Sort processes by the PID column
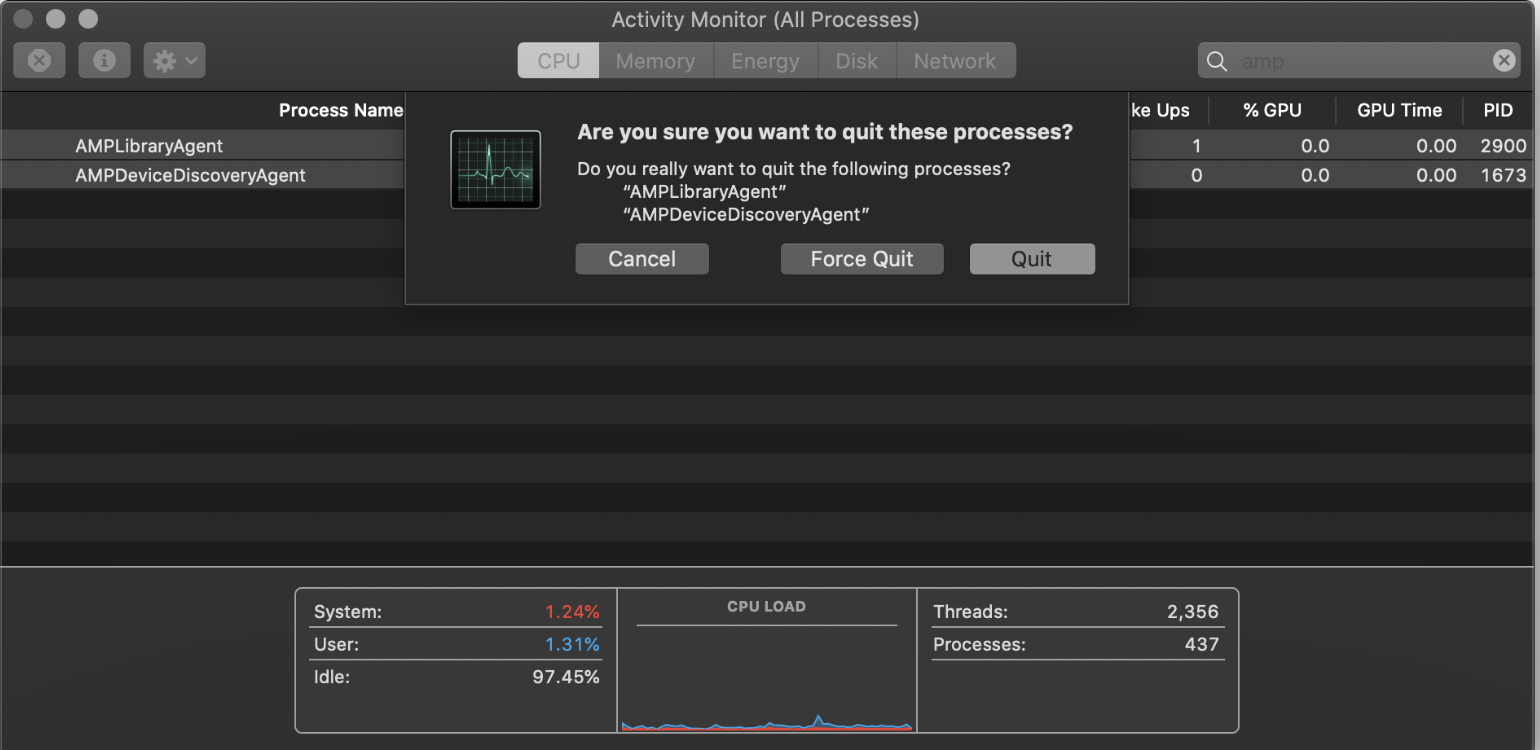This screenshot has height=750, width=1540. (1498, 110)
